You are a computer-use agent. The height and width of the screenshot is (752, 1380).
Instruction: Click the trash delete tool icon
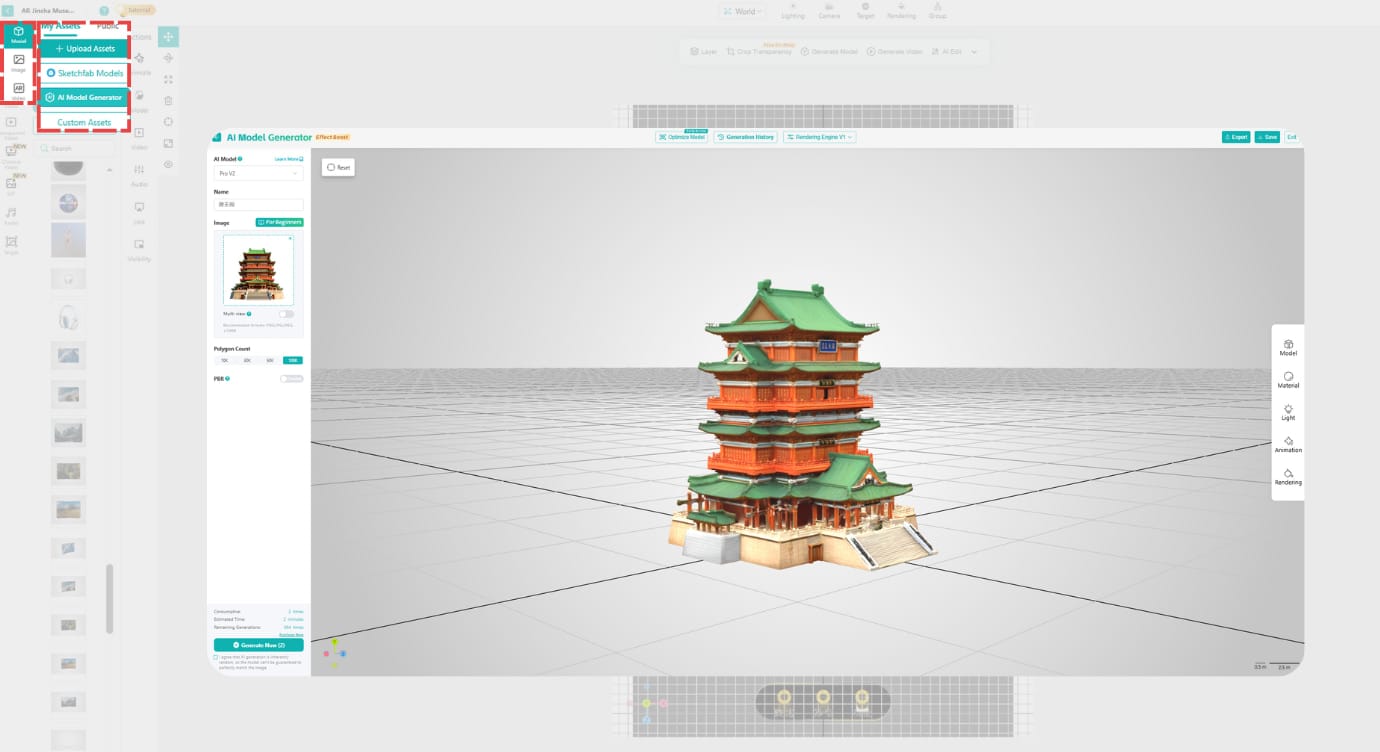(168, 100)
